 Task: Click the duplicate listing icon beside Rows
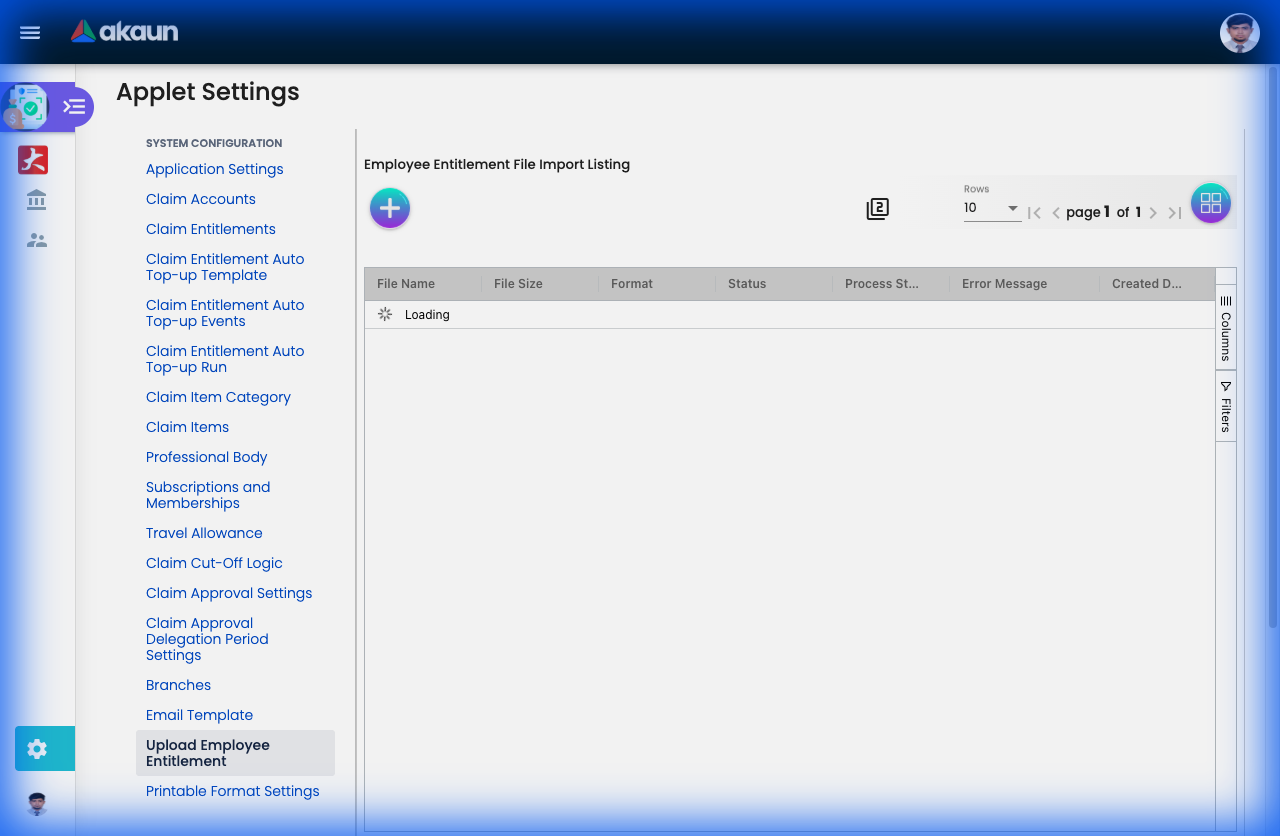877,208
